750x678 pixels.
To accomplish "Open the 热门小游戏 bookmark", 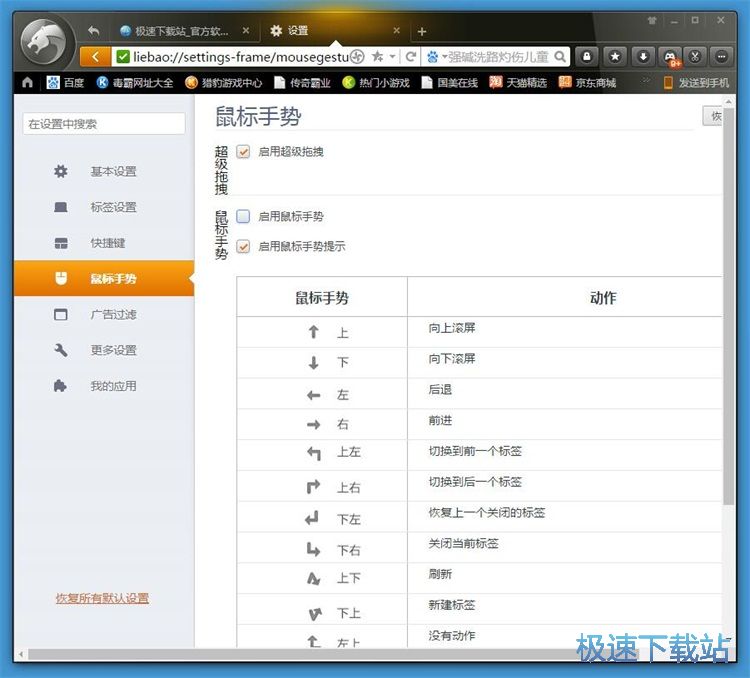I will pos(376,83).
